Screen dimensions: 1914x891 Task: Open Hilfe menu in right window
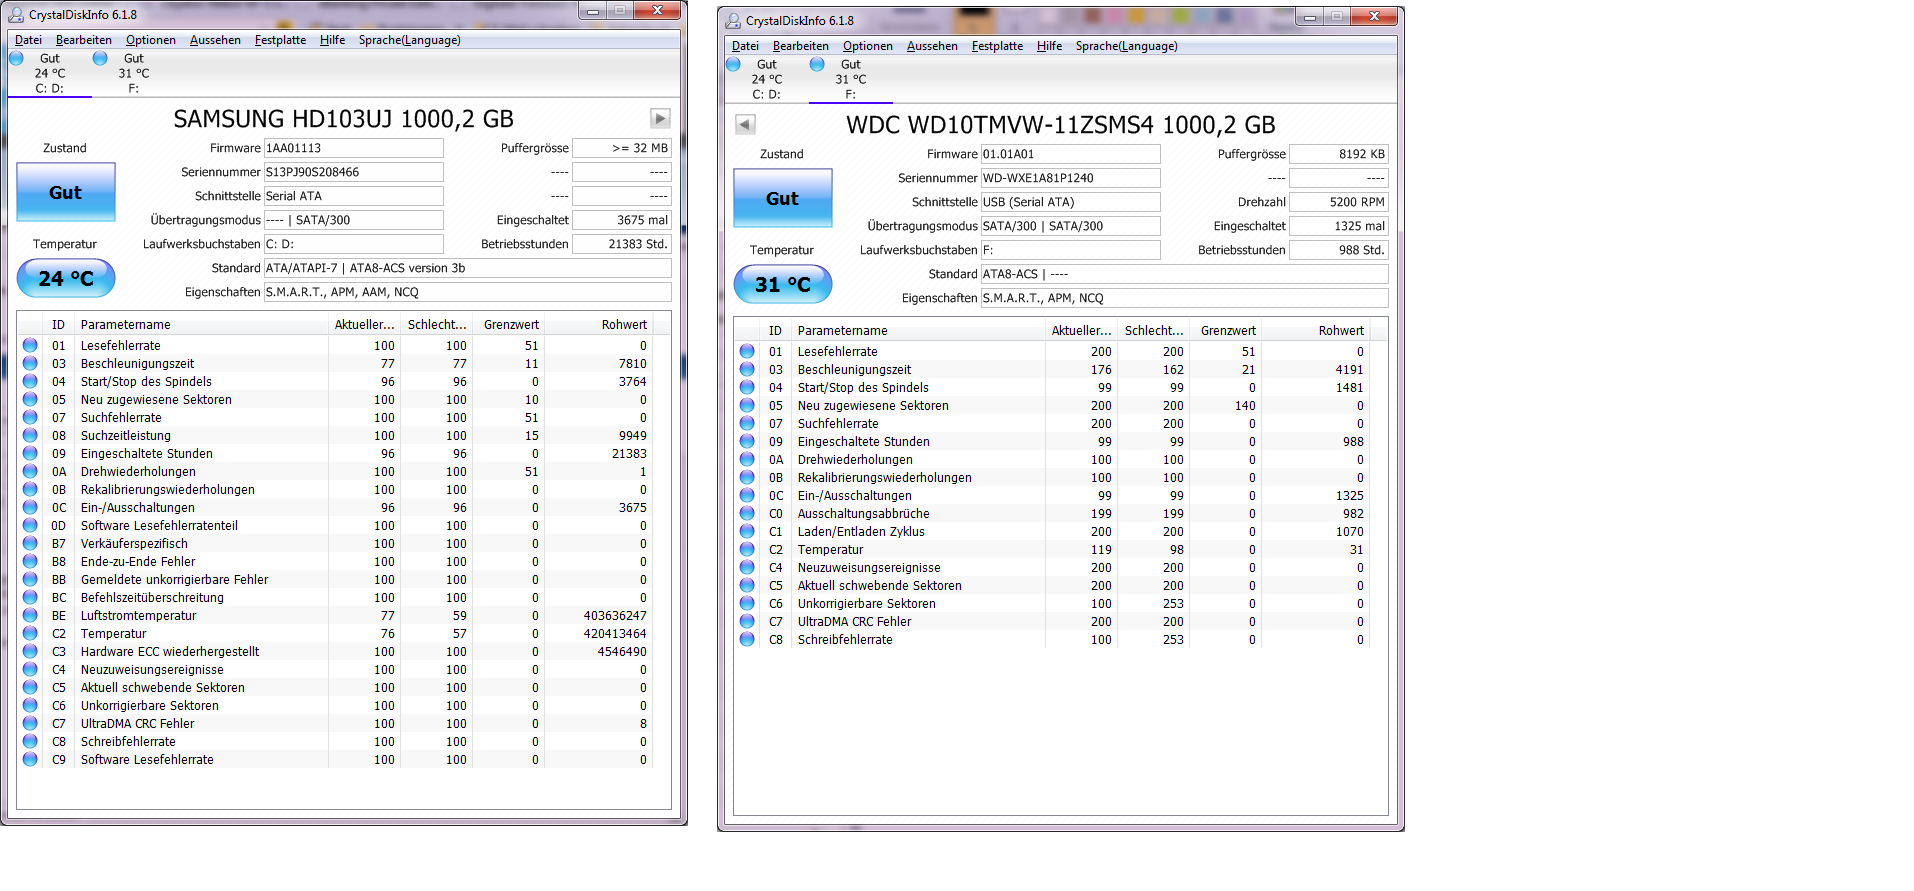pos(1049,46)
